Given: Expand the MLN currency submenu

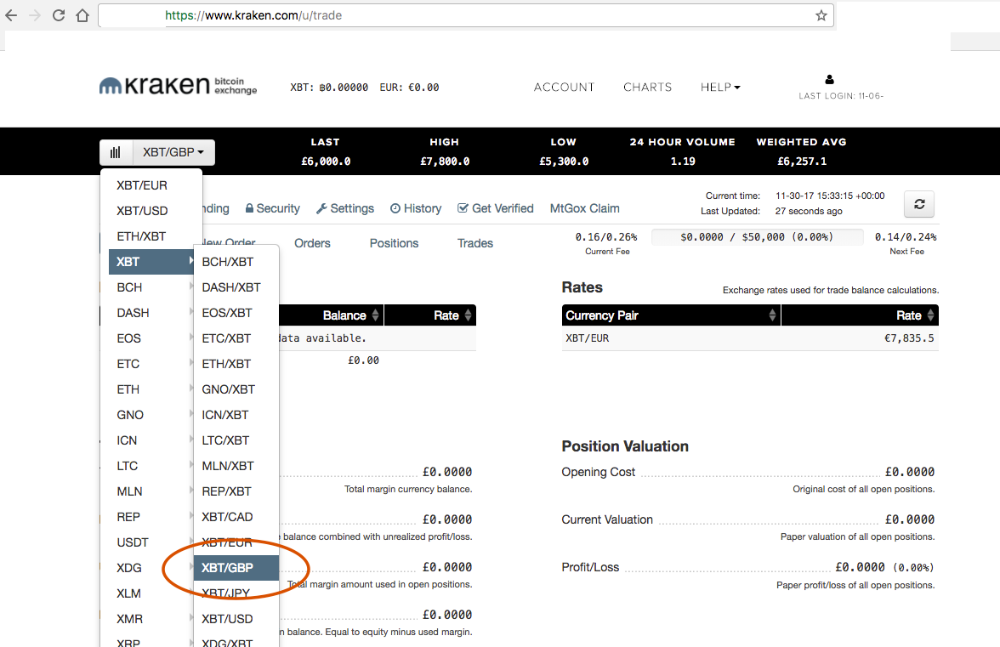Looking at the screenshot, I should tap(151, 492).
